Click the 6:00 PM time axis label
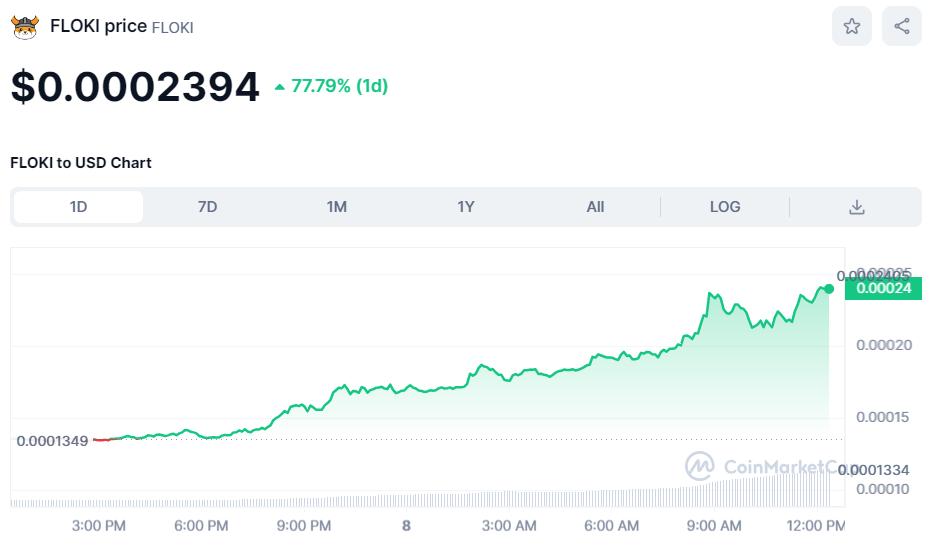Screen dimensions: 928x543 tap(201, 526)
